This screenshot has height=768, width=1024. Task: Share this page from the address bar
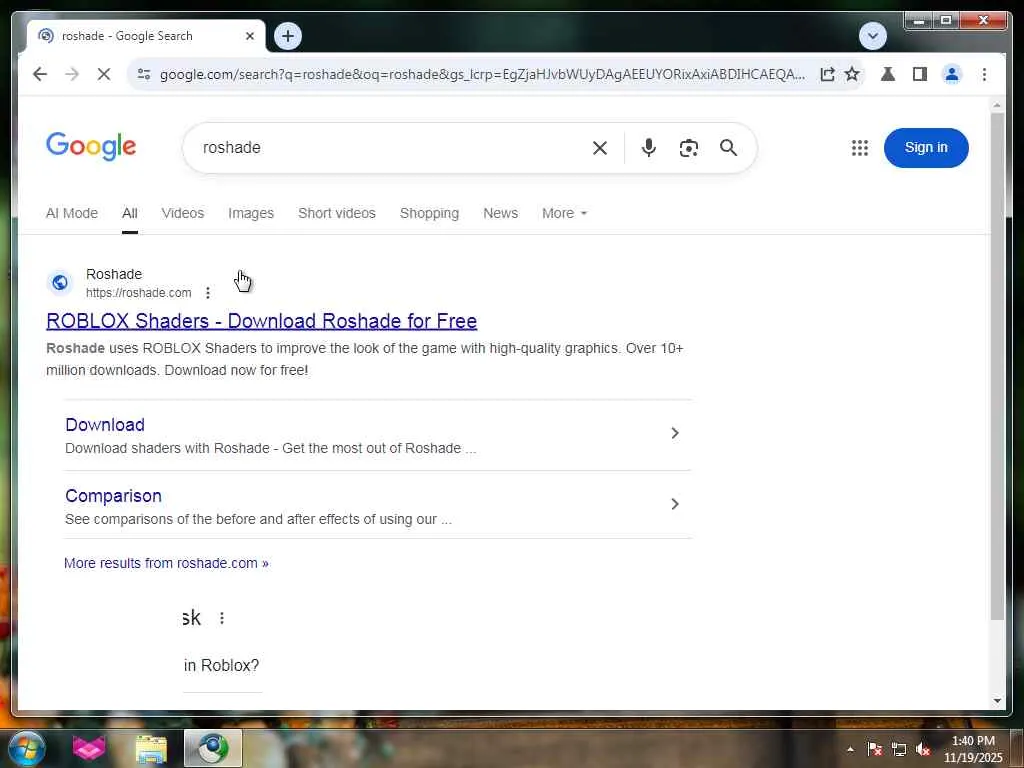(x=827, y=74)
